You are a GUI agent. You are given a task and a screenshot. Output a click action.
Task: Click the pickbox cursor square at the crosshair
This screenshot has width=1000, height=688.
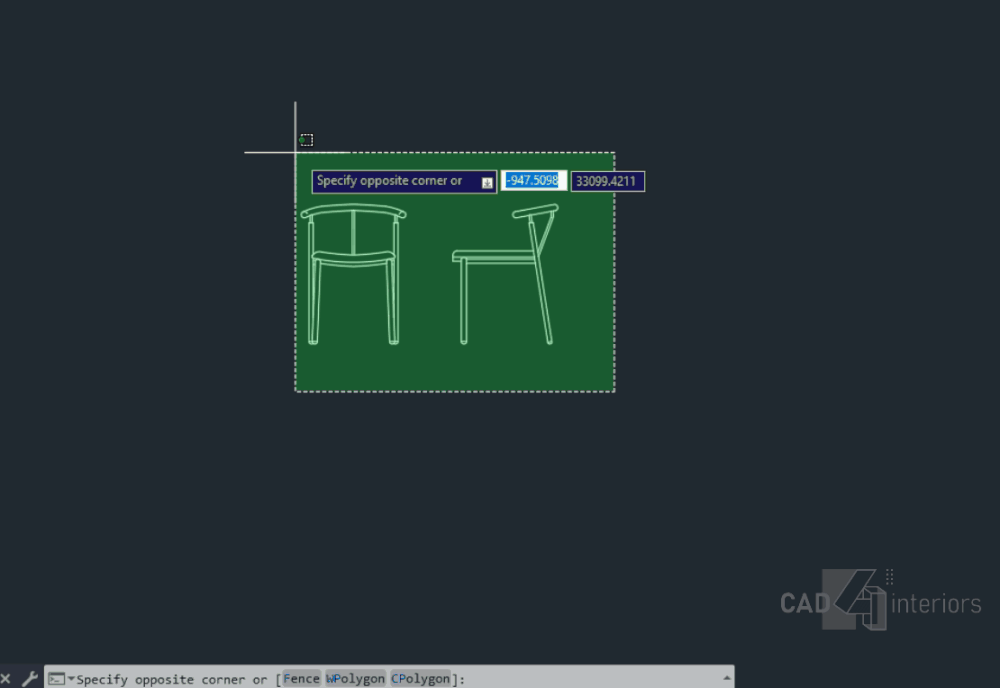pyautogui.click(x=306, y=140)
